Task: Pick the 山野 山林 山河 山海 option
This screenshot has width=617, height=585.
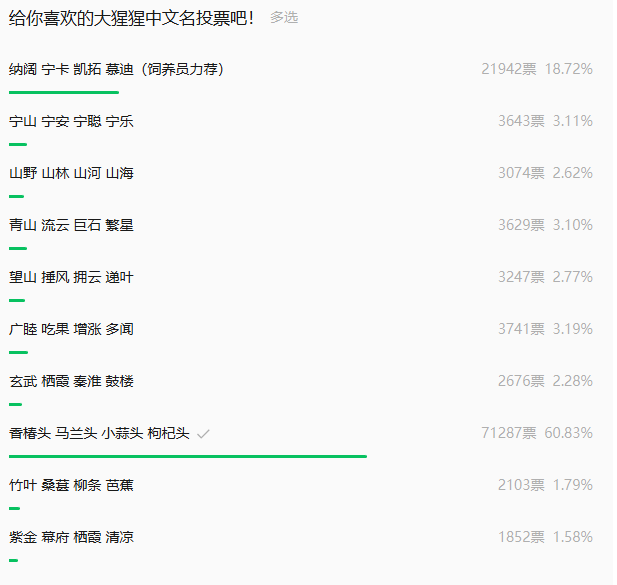Action: [71, 173]
